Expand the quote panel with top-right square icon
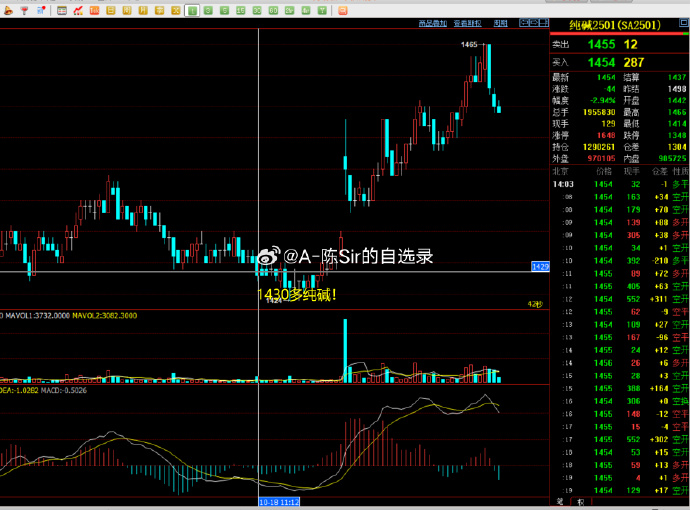 [x=681, y=22]
